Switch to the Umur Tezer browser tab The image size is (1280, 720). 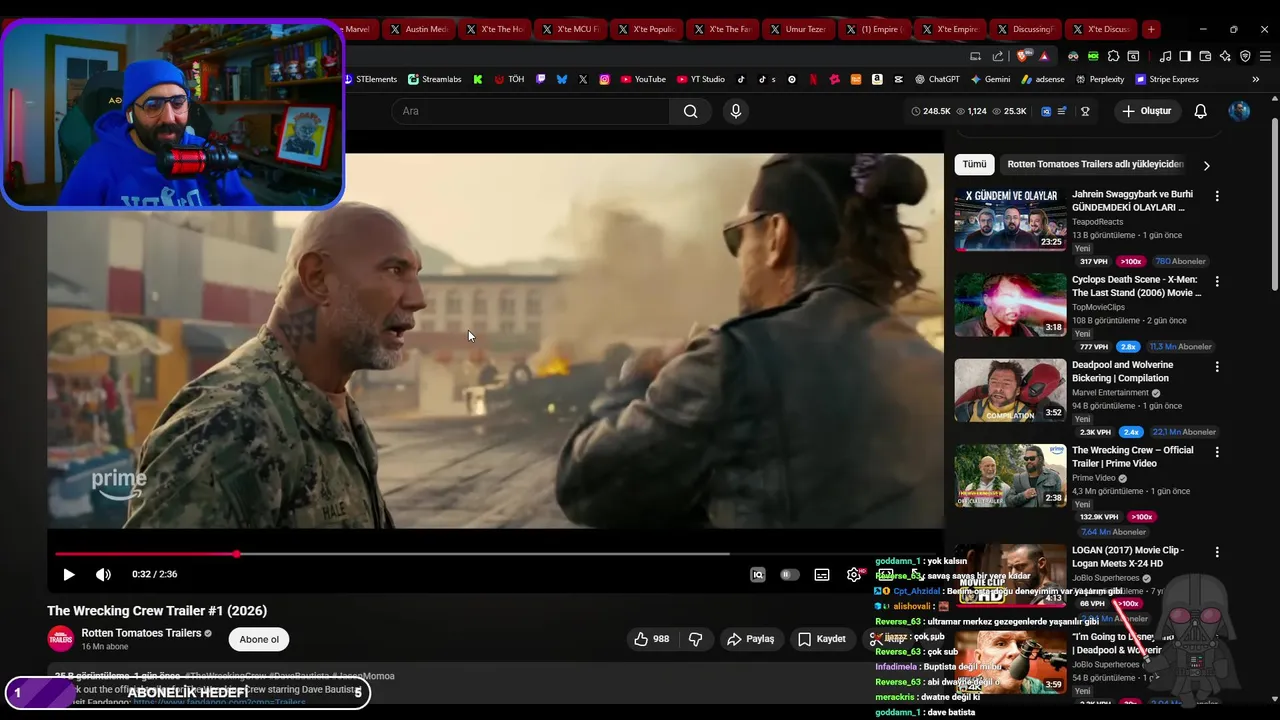(799, 29)
